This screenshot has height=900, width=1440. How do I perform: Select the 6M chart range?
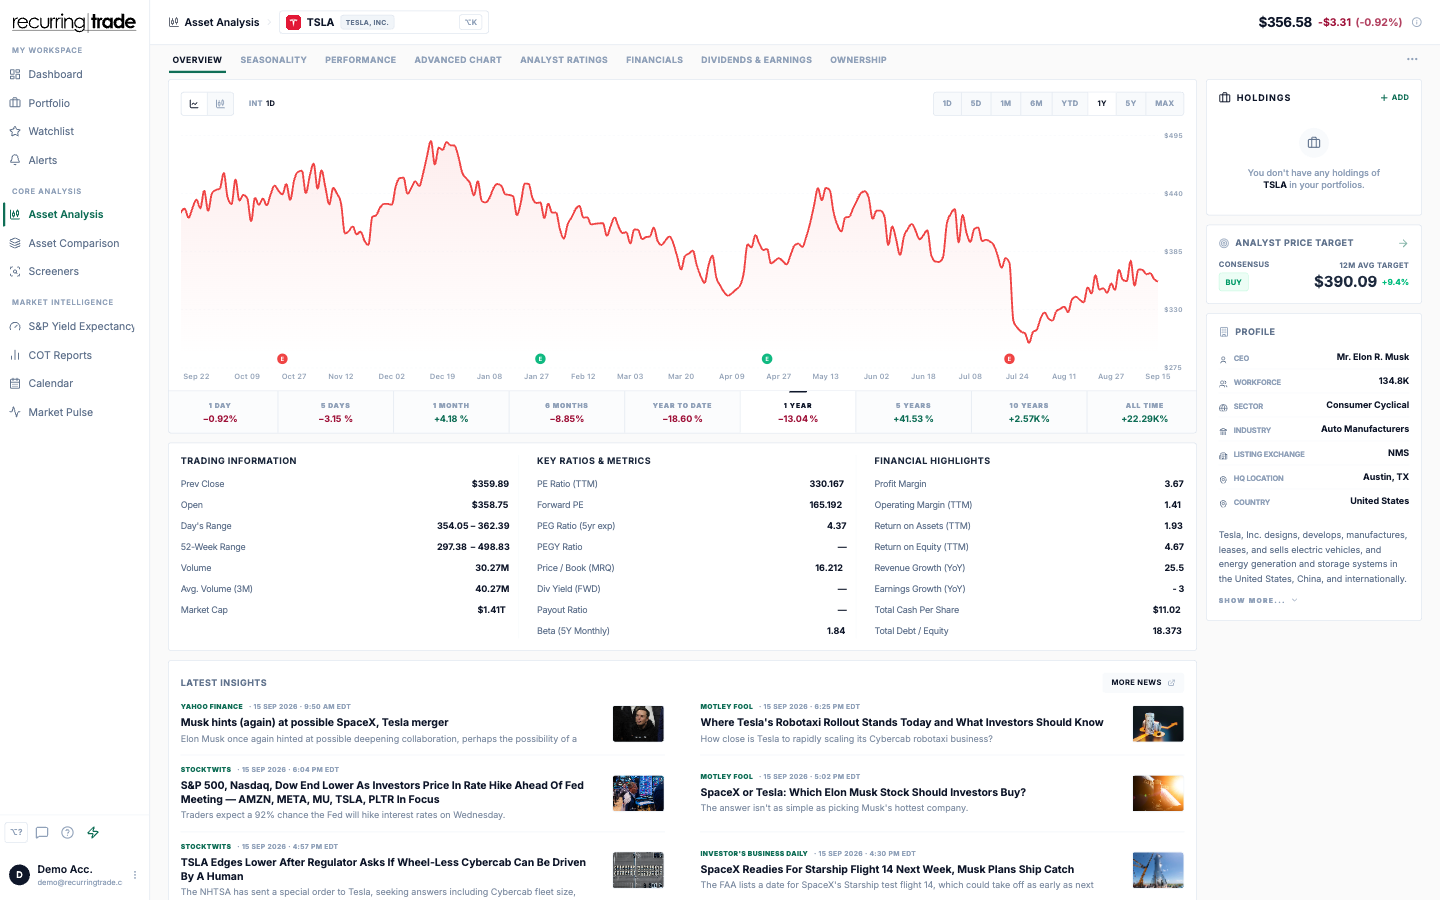[x=1036, y=103]
